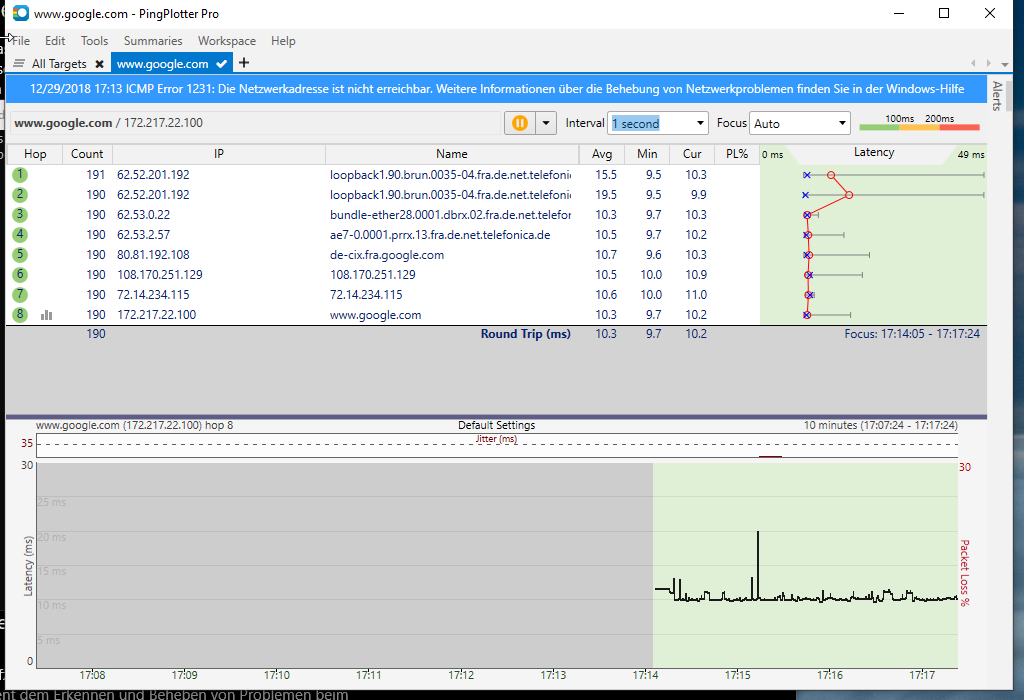
Task: Open the Help menu
Action: pyautogui.click(x=283, y=40)
